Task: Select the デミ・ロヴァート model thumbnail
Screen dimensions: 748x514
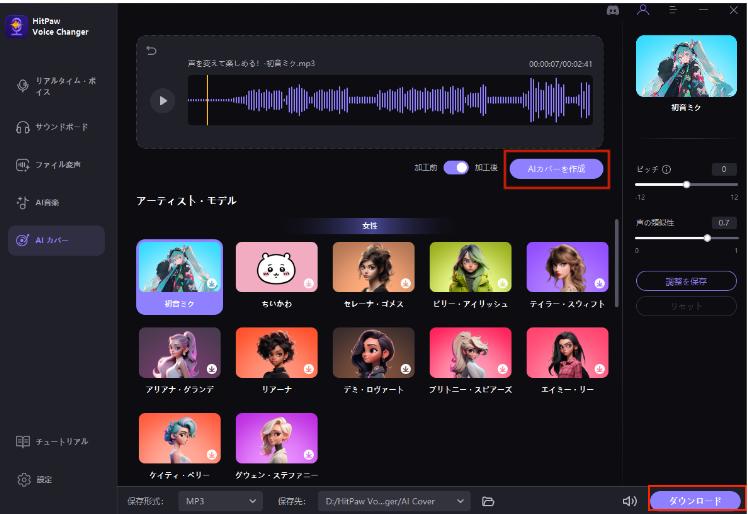Action: click(374, 353)
